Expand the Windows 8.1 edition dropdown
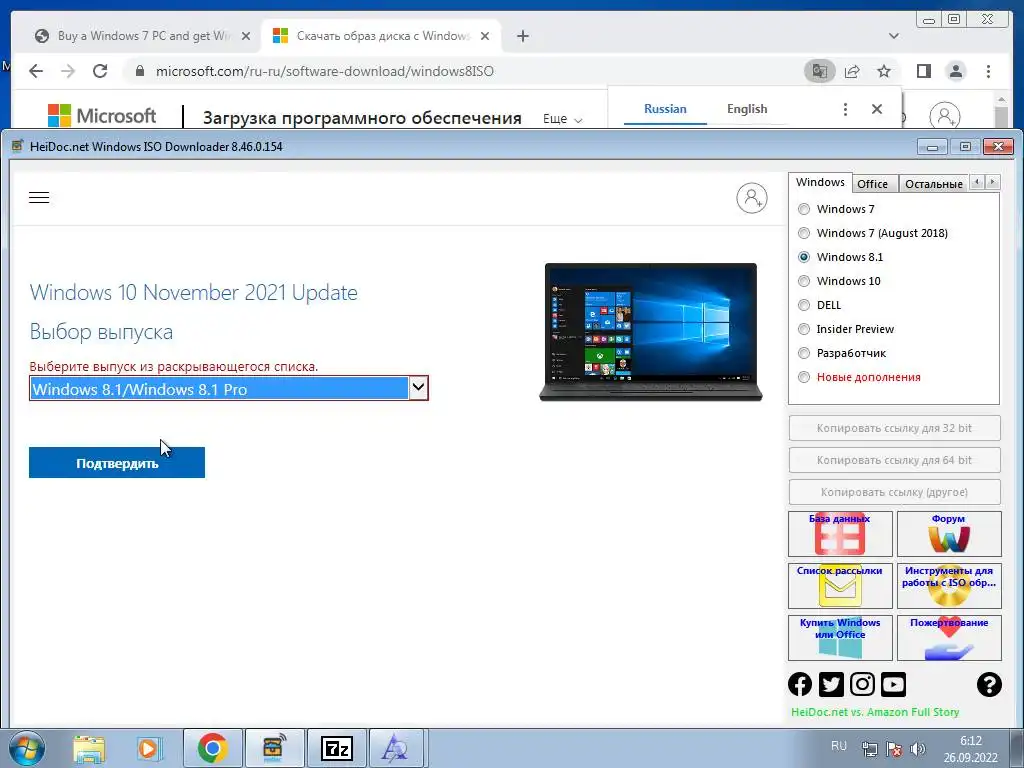Viewport: 1024px width, 768px height. [418, 388]
